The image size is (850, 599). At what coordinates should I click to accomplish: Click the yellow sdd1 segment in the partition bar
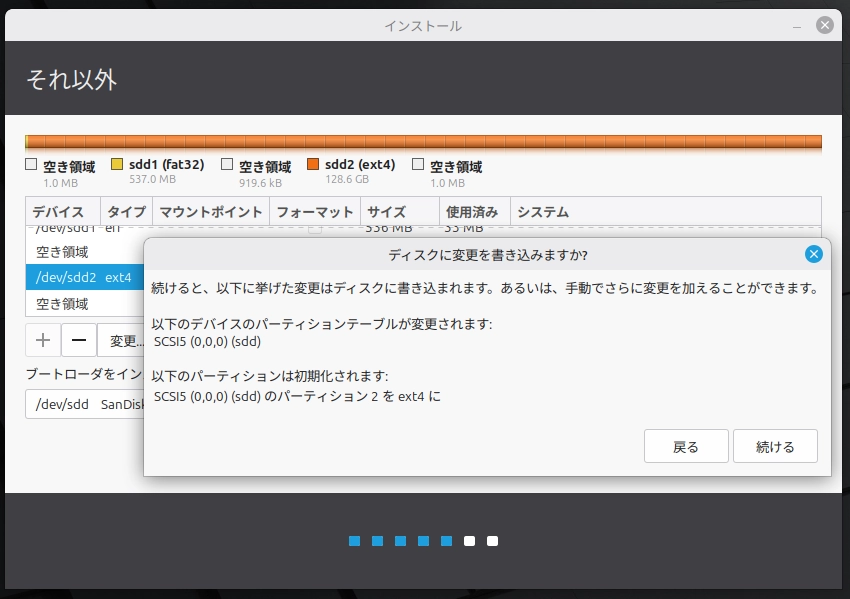(x=27, y=141)
